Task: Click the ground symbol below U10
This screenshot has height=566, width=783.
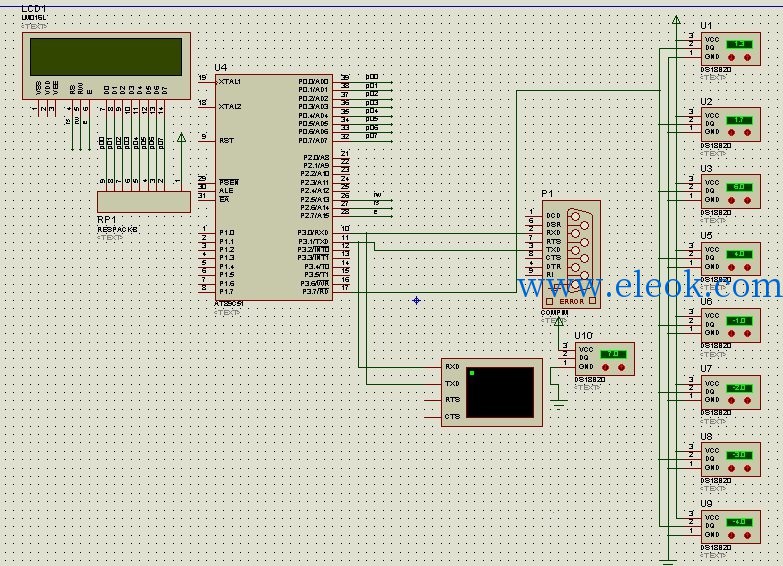Action: coord(559,405)
